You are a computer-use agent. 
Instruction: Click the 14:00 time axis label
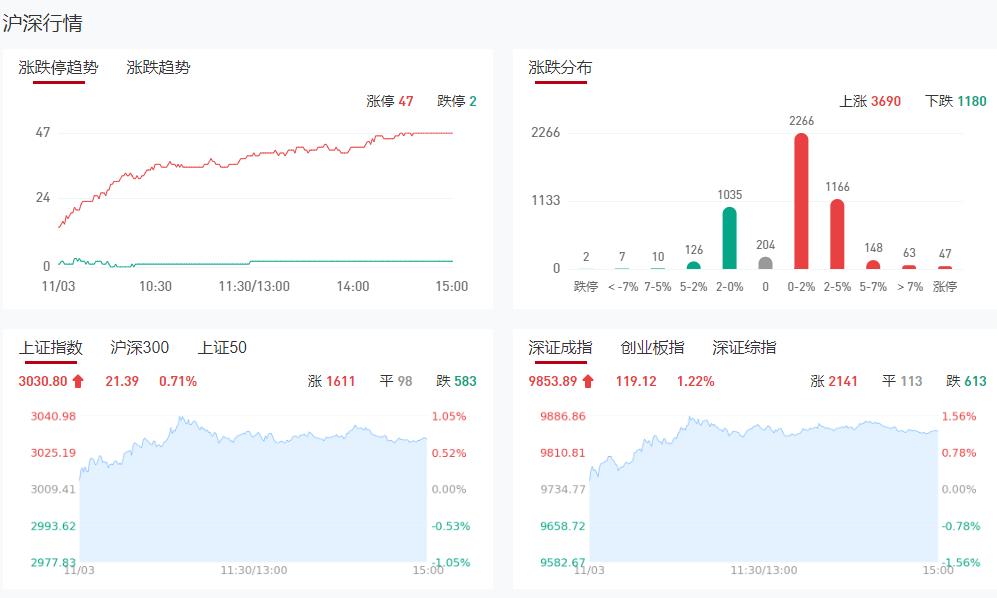click(353, 286)
